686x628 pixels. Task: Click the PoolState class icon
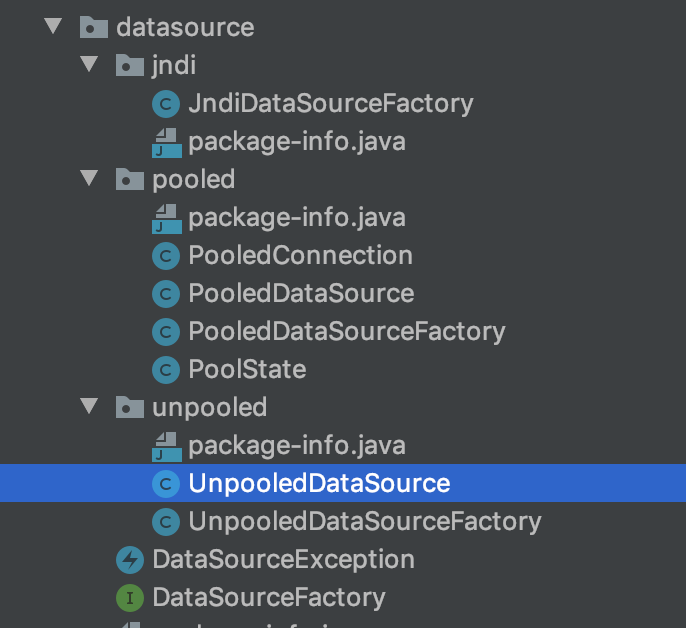pos(165,369)
